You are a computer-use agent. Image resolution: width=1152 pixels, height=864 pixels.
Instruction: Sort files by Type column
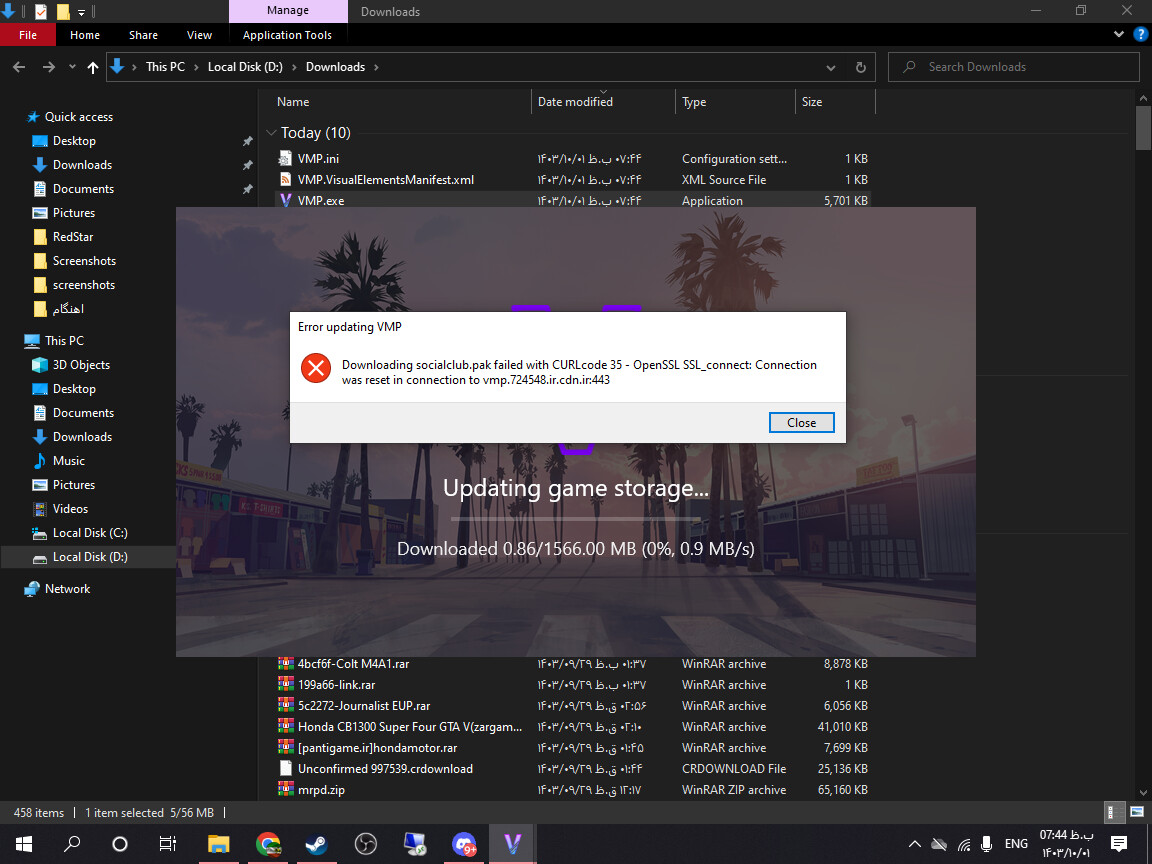tap(735, 102)
